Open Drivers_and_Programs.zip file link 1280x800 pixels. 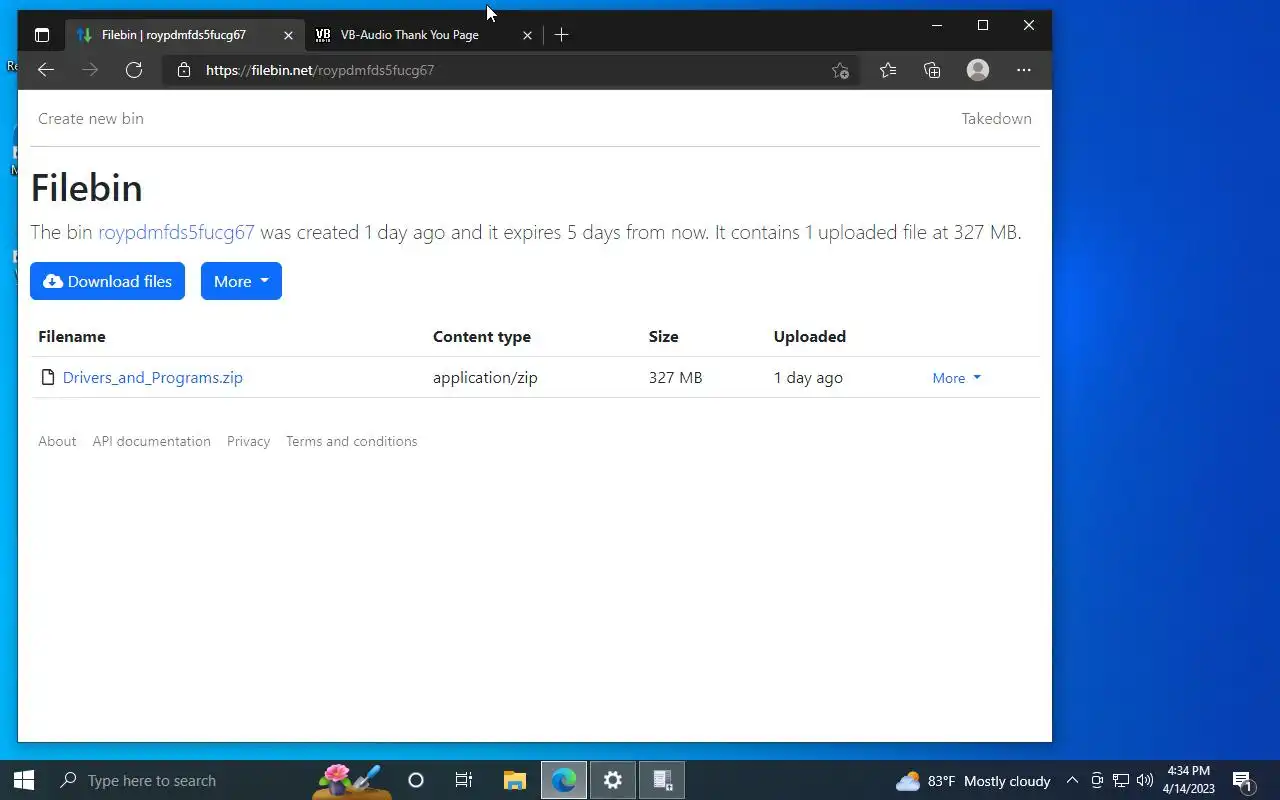pyautogui.click(x=153, y=377)
